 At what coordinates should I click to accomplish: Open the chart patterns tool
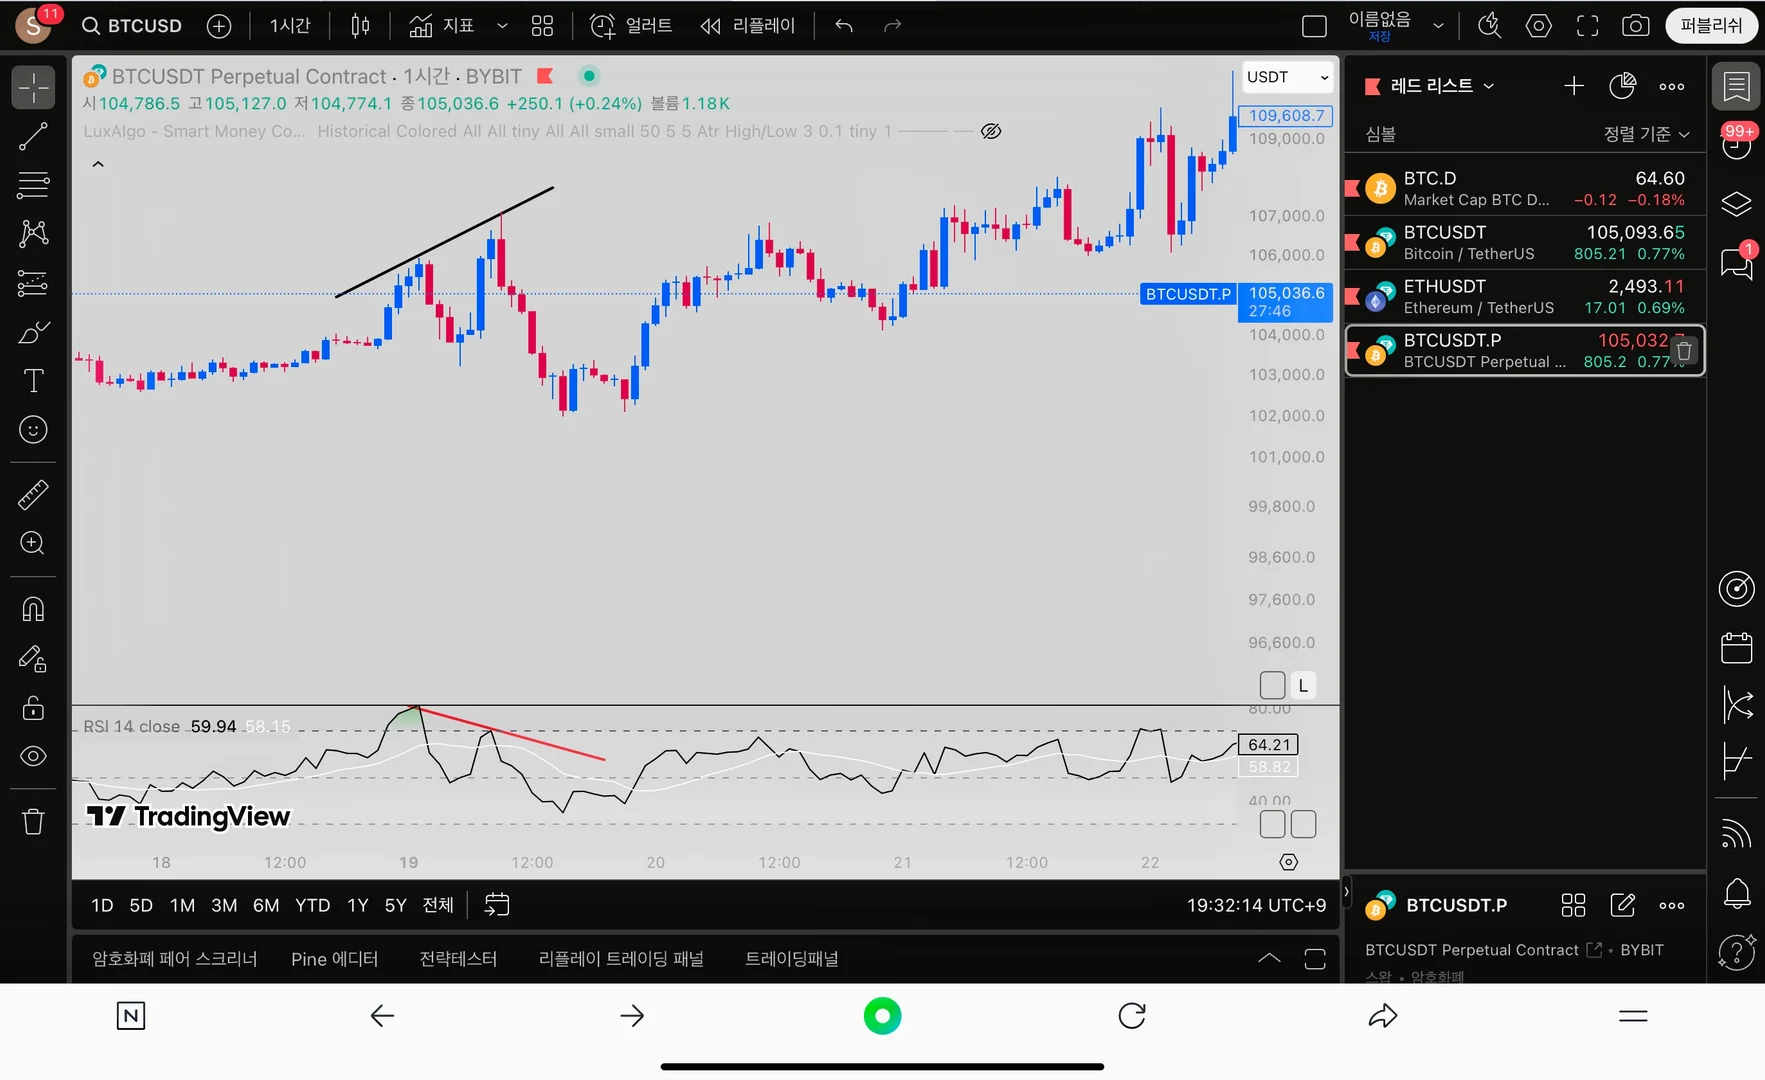point(33,234)
